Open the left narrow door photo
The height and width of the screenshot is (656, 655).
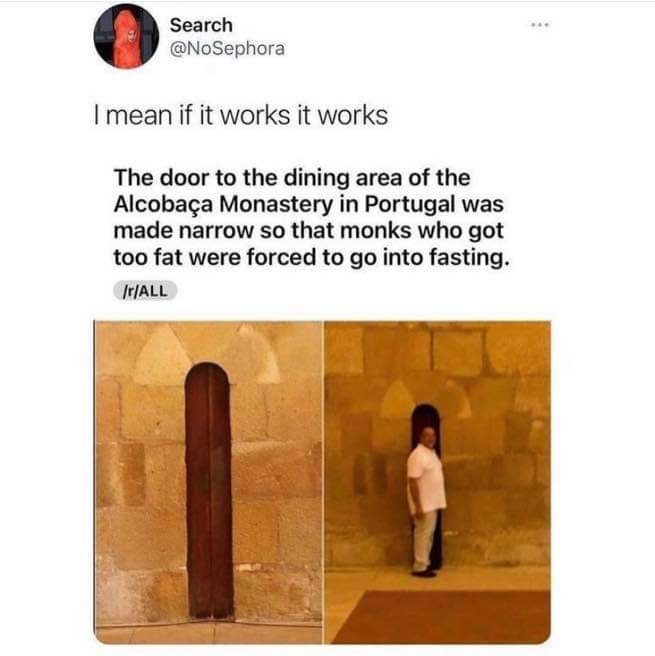[x=208, y=482]
